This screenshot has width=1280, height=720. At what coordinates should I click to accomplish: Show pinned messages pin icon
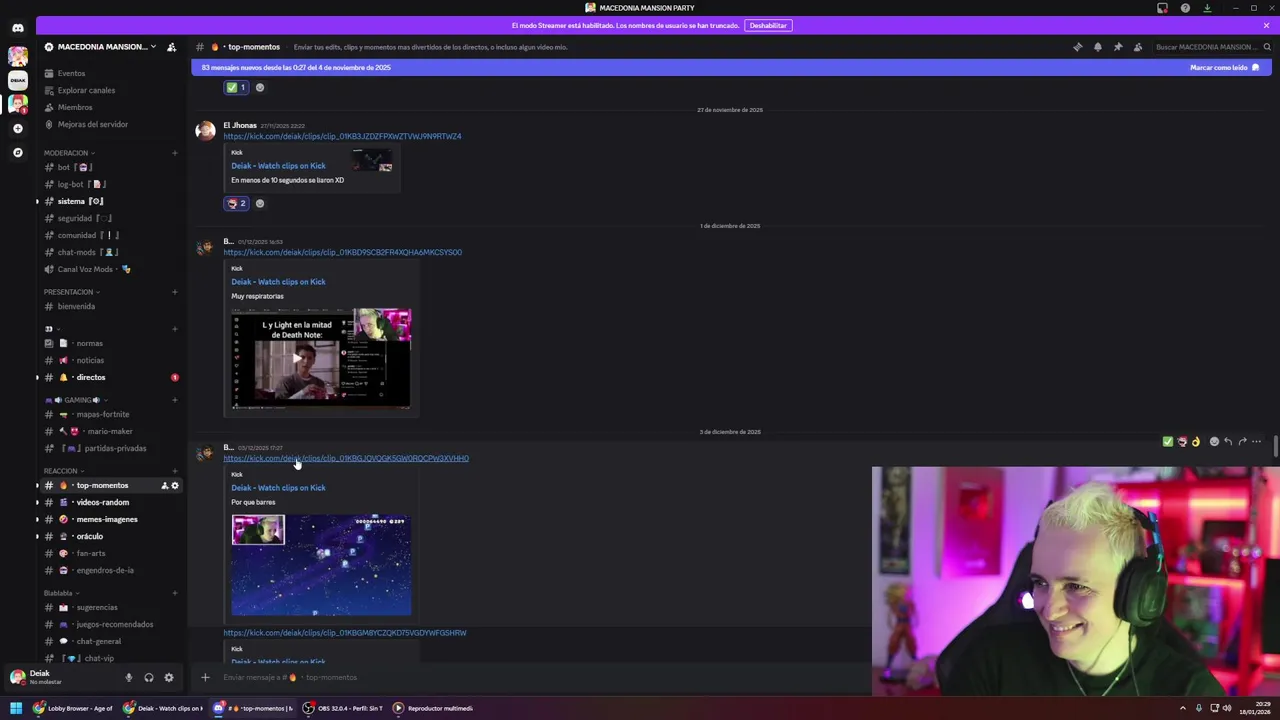pos(1118,47)
